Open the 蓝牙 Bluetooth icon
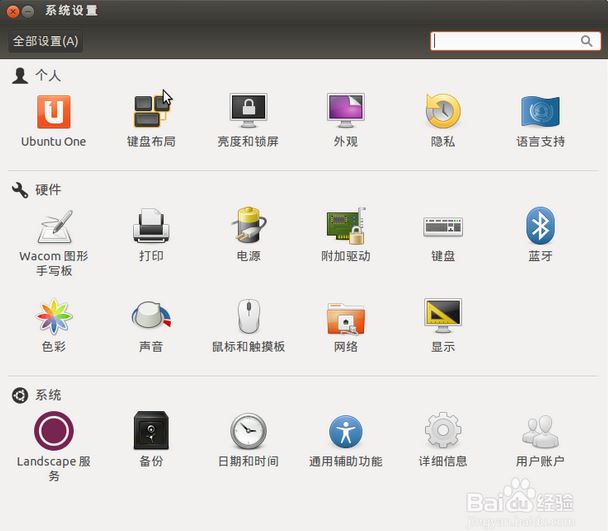This screenshot has height=531, width=608. 540,226
